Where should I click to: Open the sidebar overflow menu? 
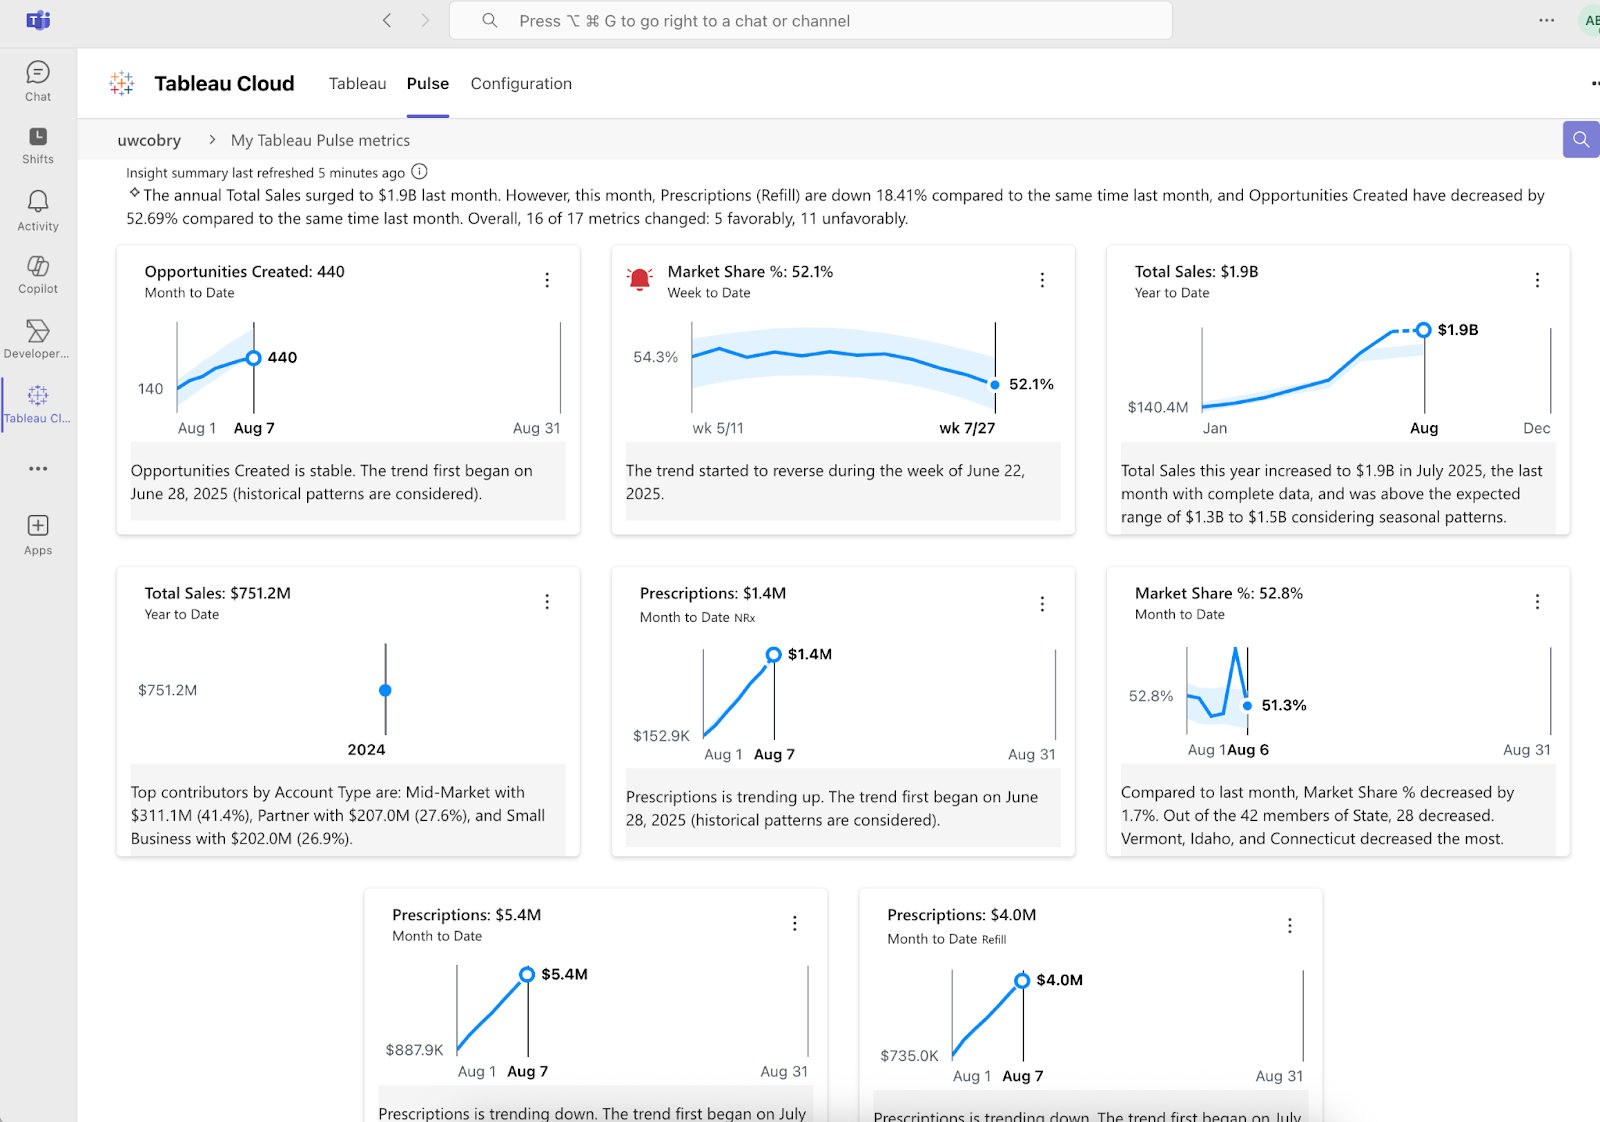(x=37, y=468)
